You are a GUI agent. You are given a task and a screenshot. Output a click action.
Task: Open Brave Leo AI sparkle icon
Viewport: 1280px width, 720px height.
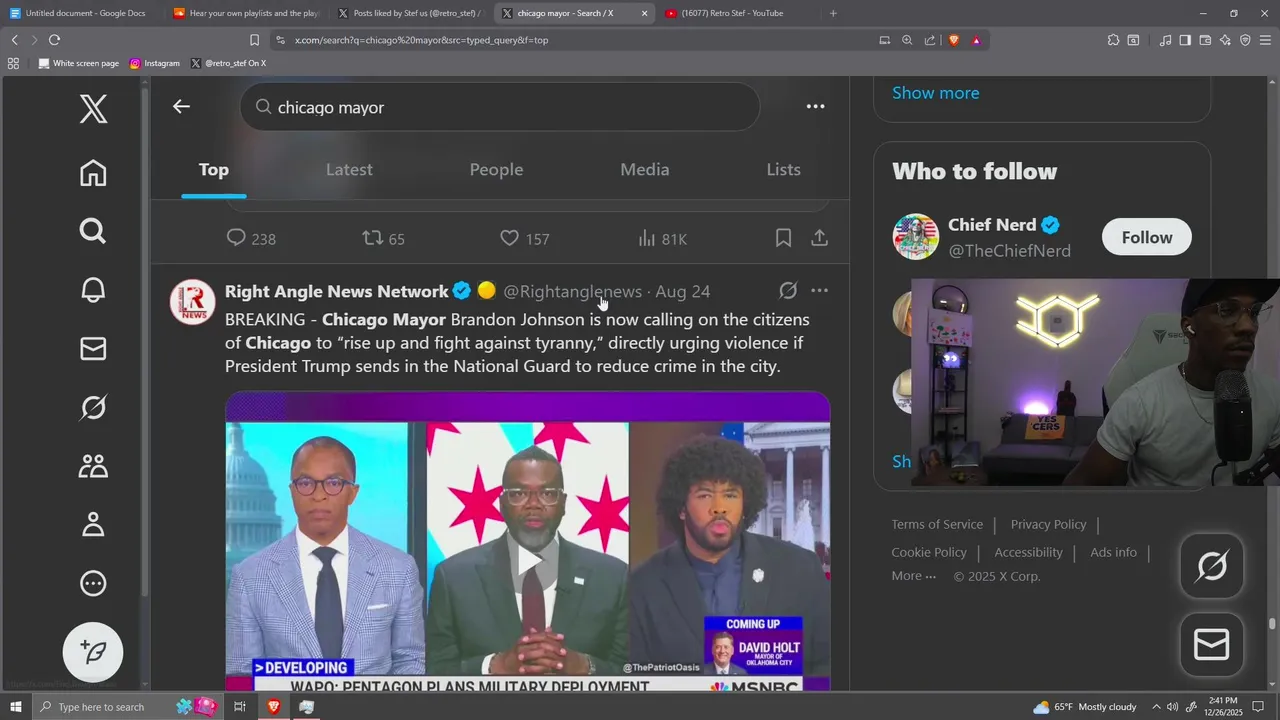pos(1225,40)
